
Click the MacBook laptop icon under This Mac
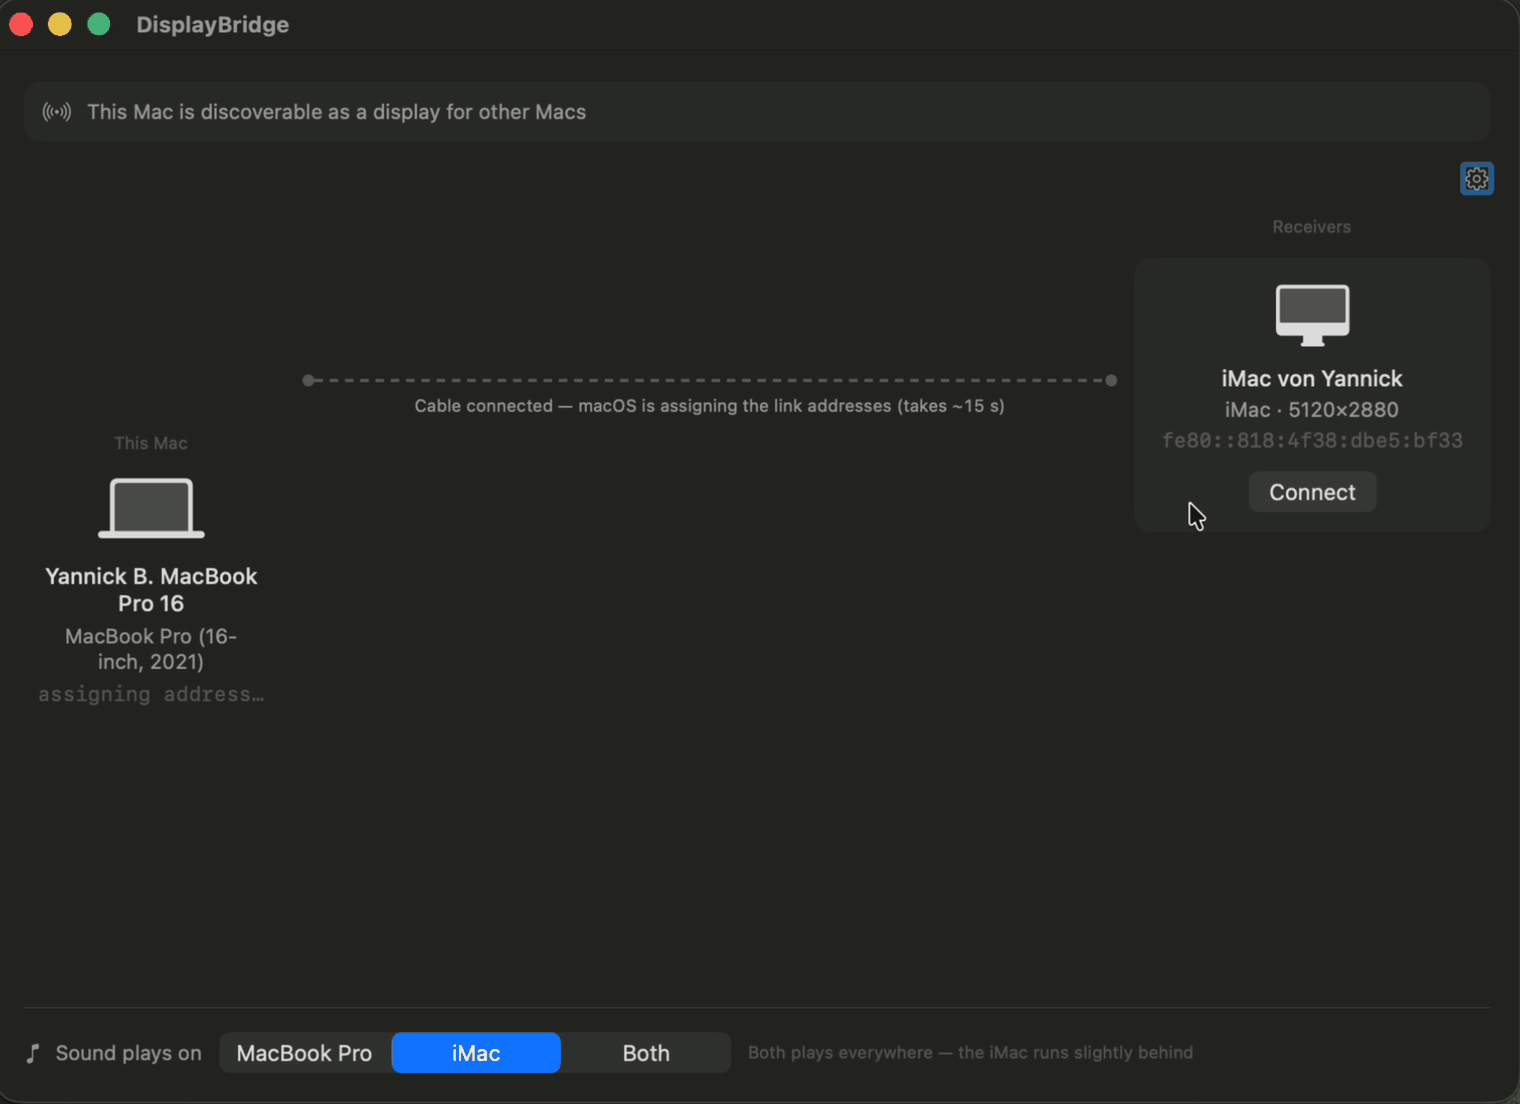pyautogui.click(x=151, y=508)
